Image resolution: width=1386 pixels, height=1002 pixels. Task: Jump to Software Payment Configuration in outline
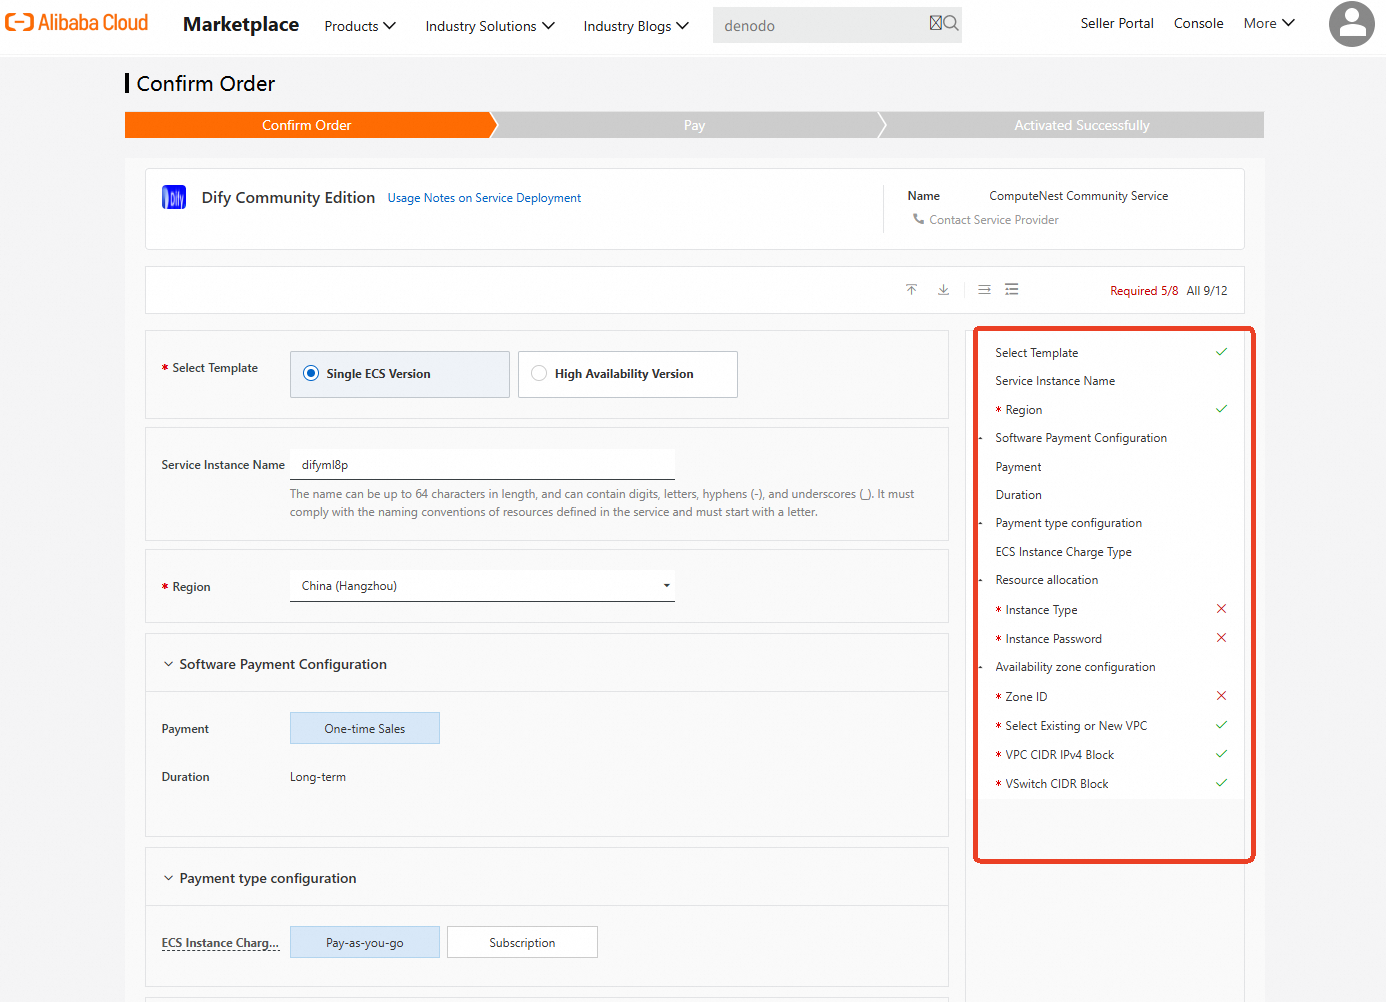pyautogui.click(x=1081, y=438)
